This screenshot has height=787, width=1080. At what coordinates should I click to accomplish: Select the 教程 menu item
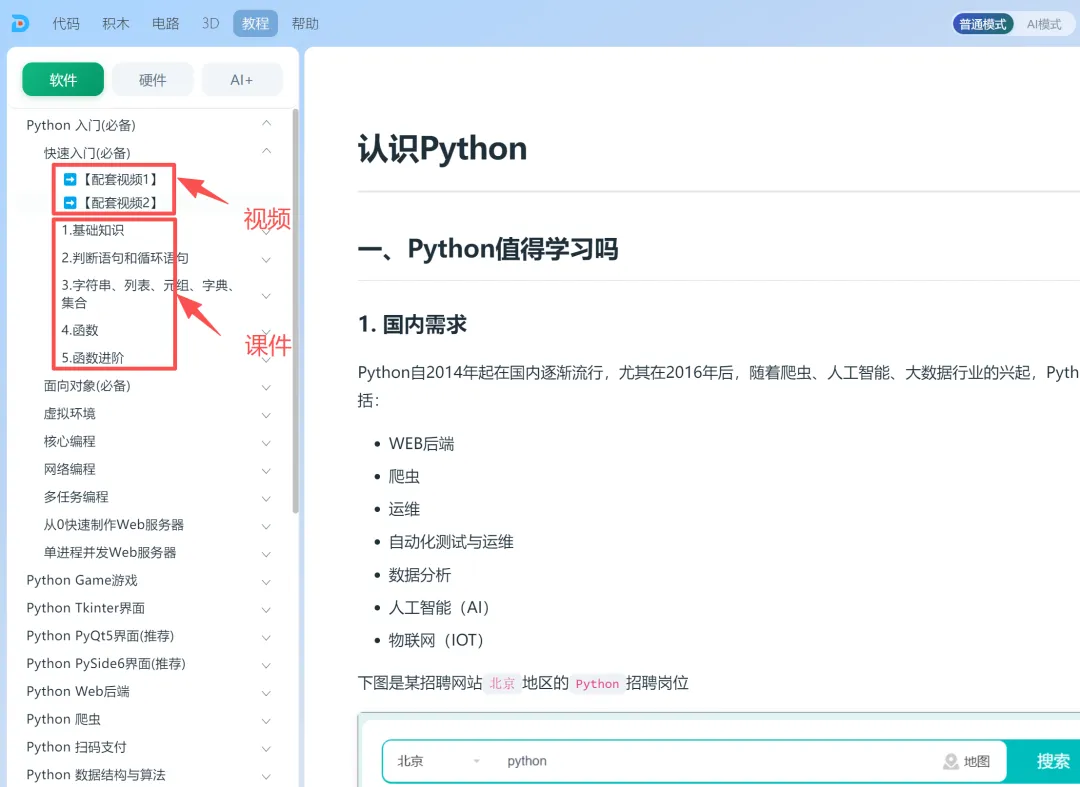[x=256, y=23]
